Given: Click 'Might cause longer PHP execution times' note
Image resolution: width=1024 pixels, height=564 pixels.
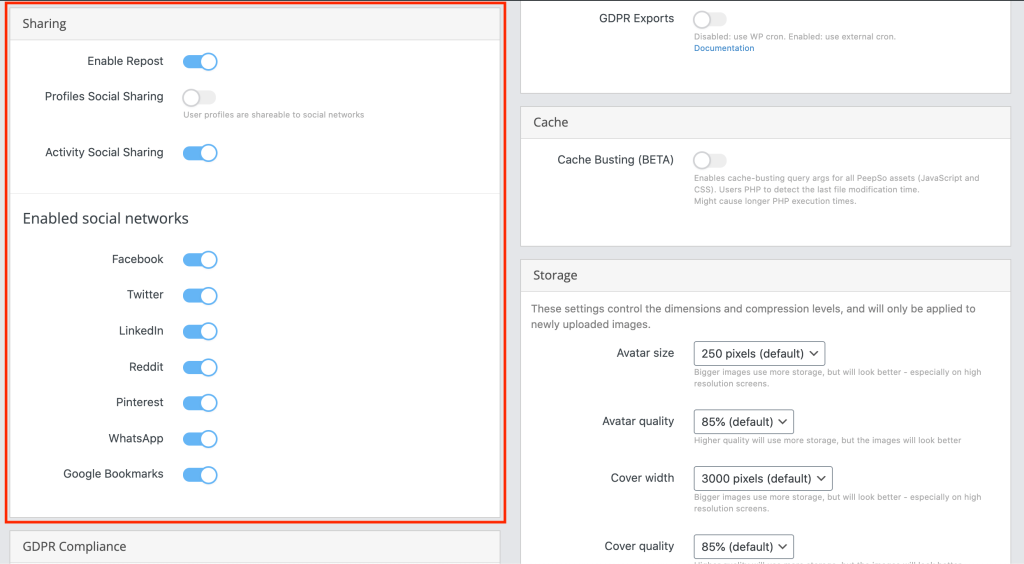Looking at the screenshot, I should pos(775,201).
